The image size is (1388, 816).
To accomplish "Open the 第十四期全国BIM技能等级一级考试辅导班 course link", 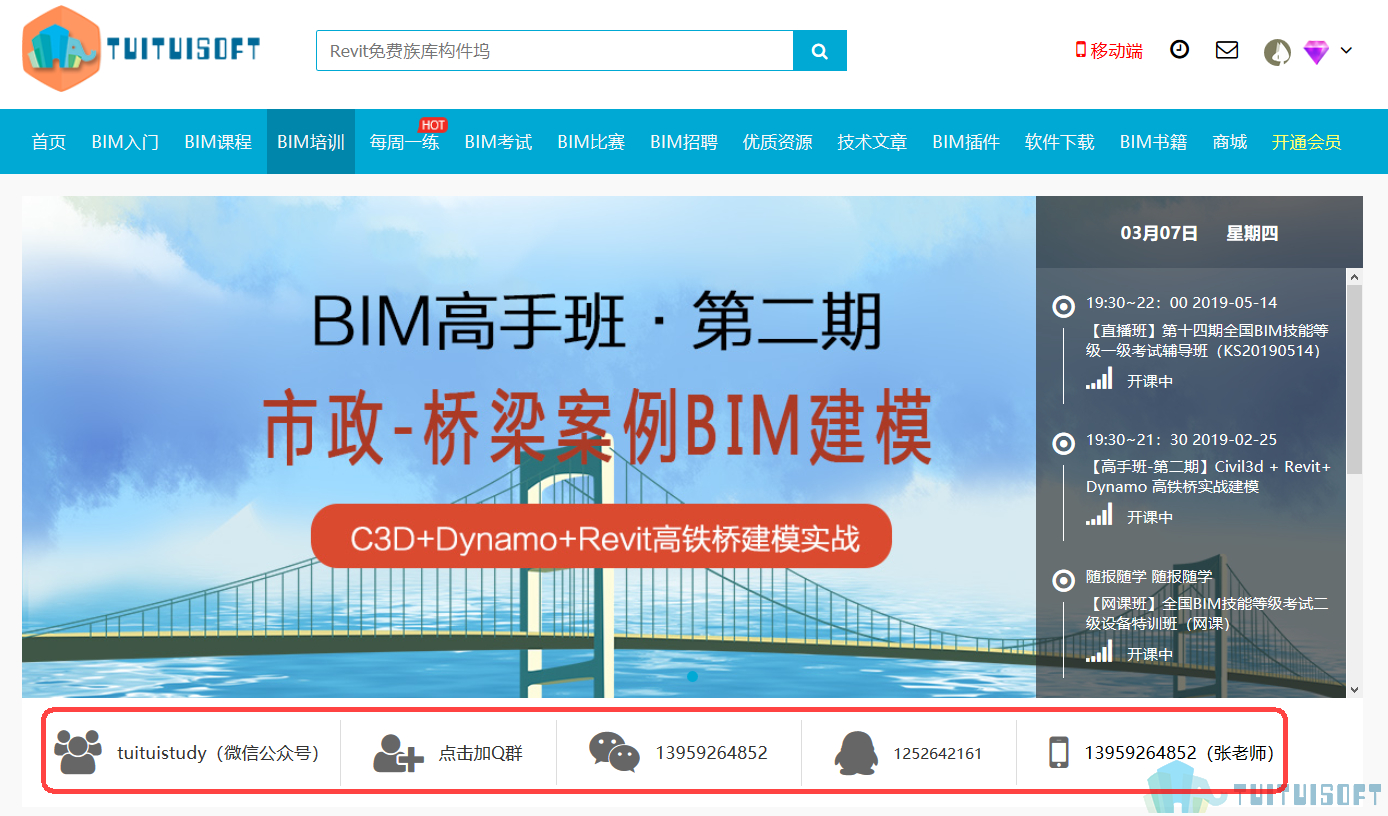I will coord(1207,341).
